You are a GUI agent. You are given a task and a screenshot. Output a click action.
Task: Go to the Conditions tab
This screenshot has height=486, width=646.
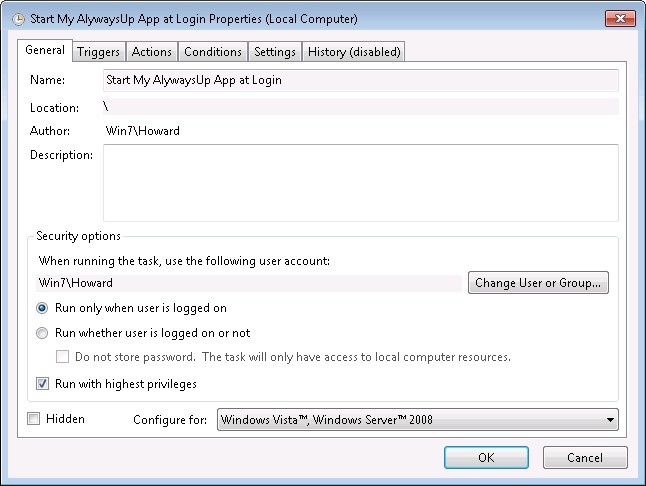pyautogui.click(x=213, y=52)
